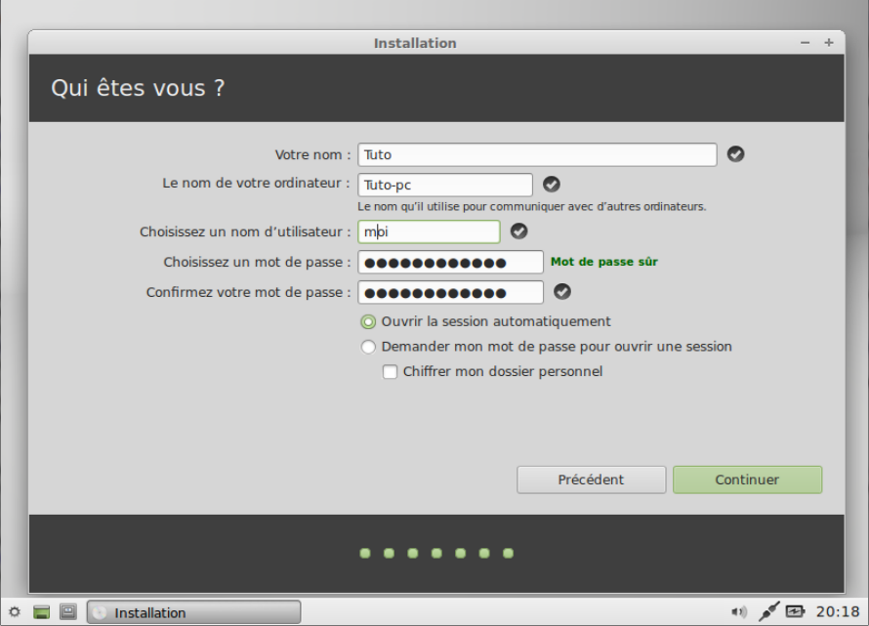Click the checkmark icon beside username field

519,231
